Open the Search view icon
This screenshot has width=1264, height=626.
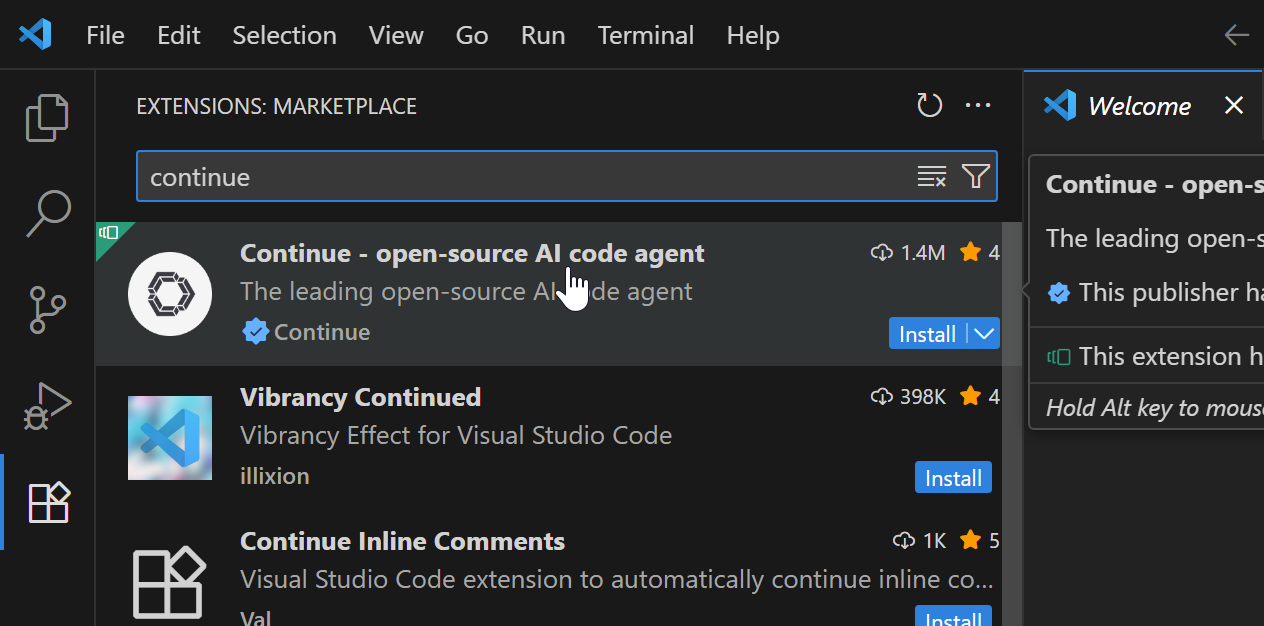click(x=47, y=213)
